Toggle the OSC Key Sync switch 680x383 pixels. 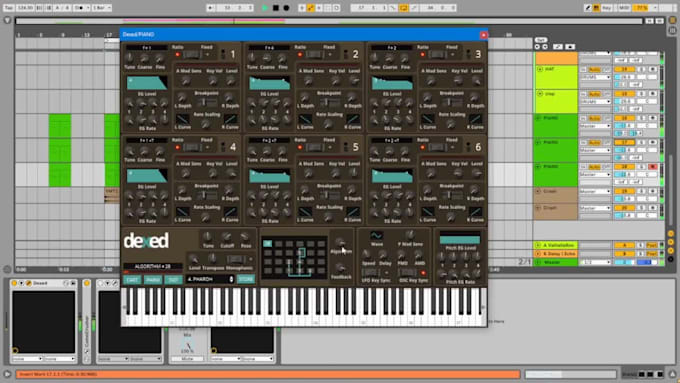(407, 272)
